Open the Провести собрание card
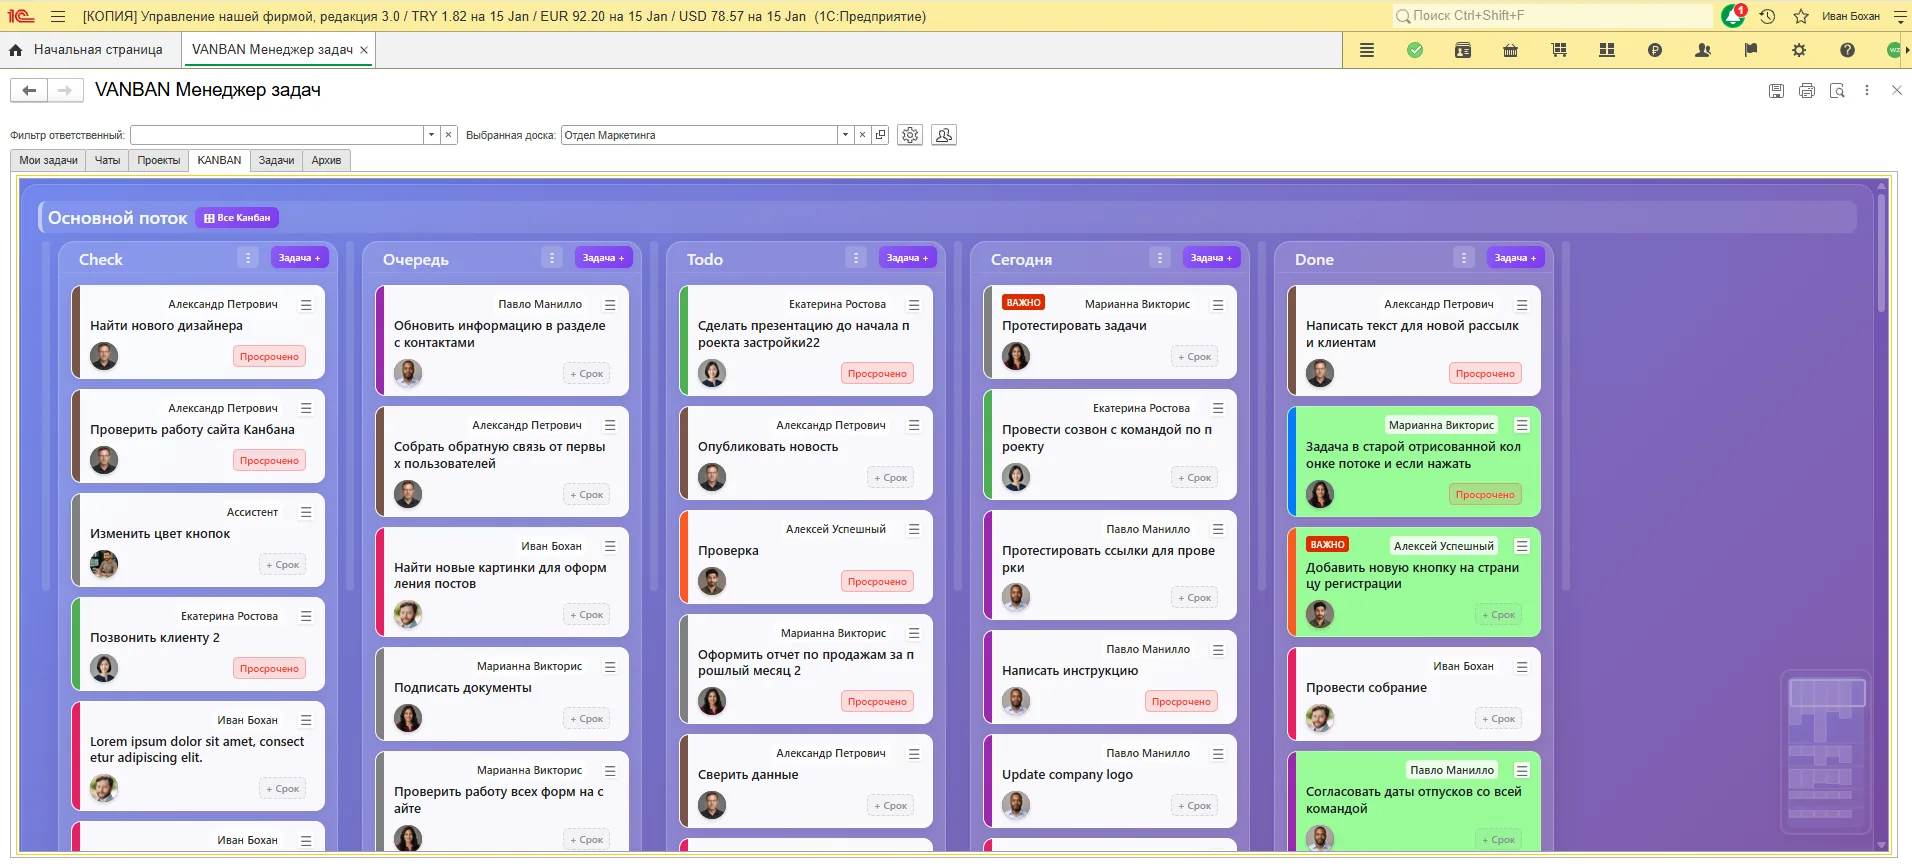The width and height of the screenshot is (1912, 866). [x=1414, y=694]
